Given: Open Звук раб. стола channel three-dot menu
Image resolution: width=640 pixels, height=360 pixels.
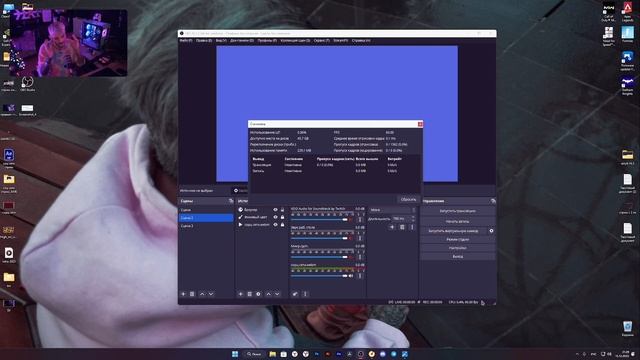Looking at the screenshot, I should click(x=360, y=238).
